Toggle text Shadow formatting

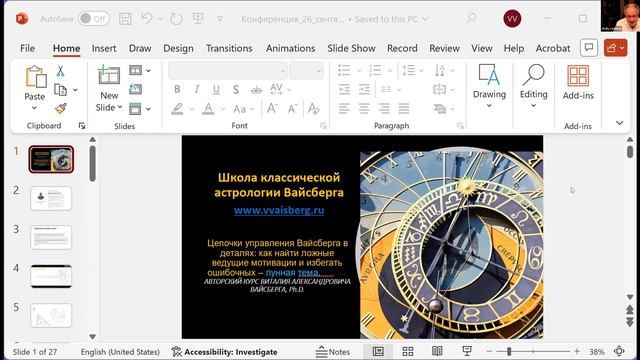(236, 89)
